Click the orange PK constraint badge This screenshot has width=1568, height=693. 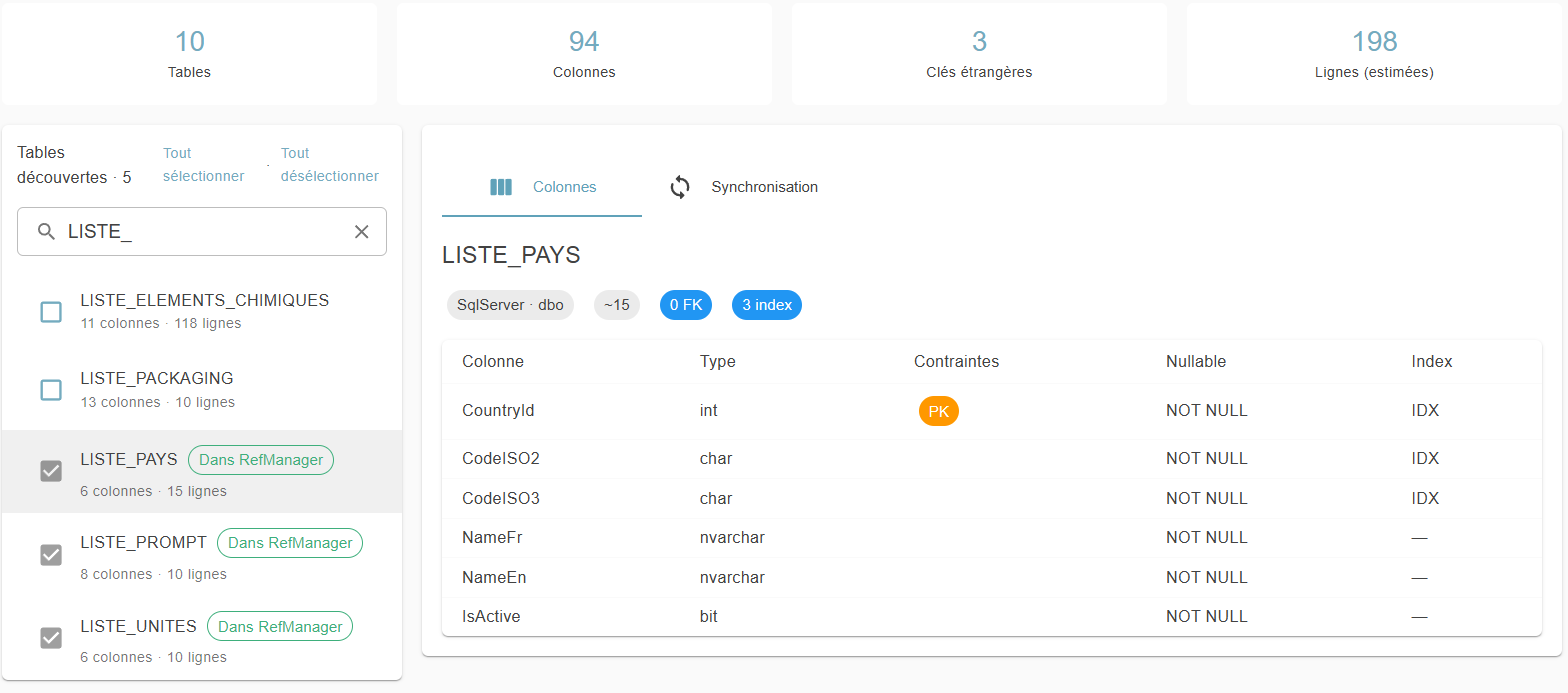click(x=939, y=411)
